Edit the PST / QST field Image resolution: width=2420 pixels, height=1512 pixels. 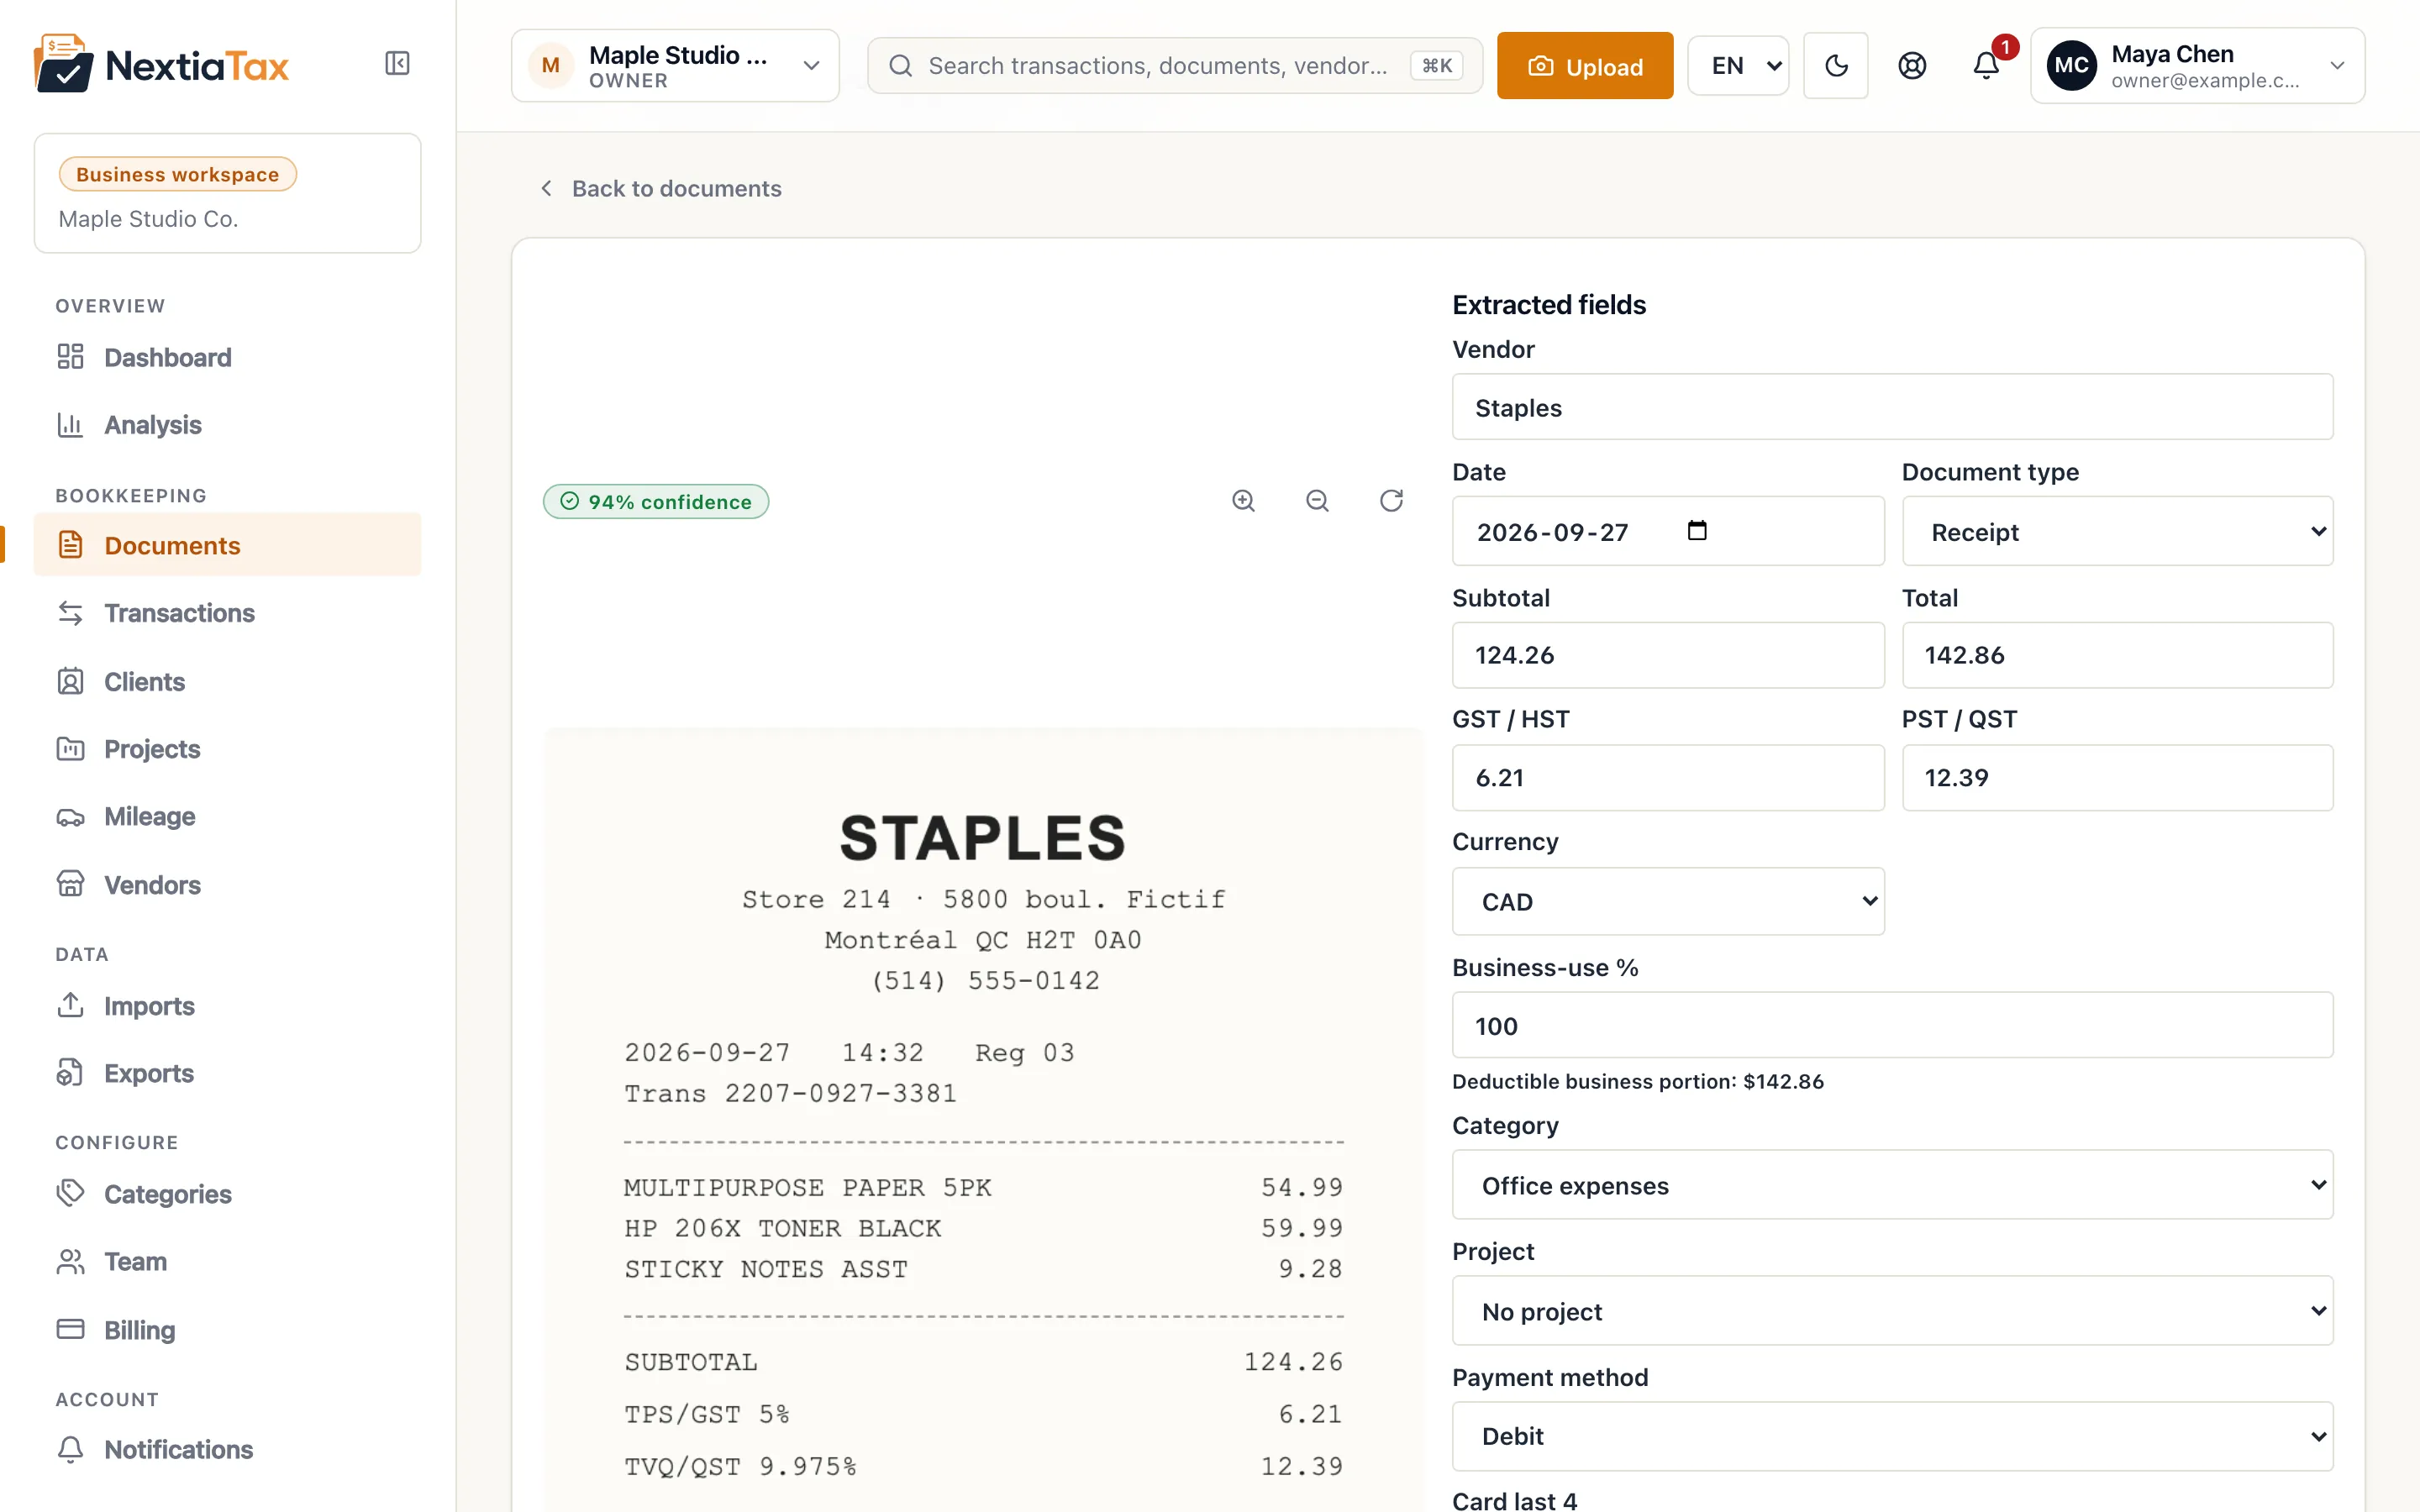(x=2117, y=777)
